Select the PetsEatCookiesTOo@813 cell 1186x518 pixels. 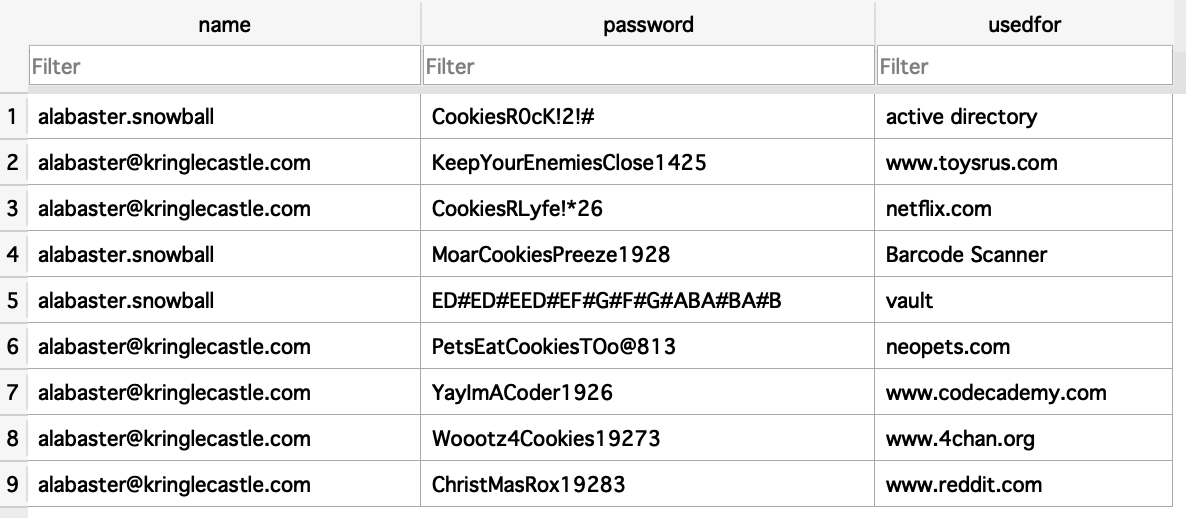647,346
